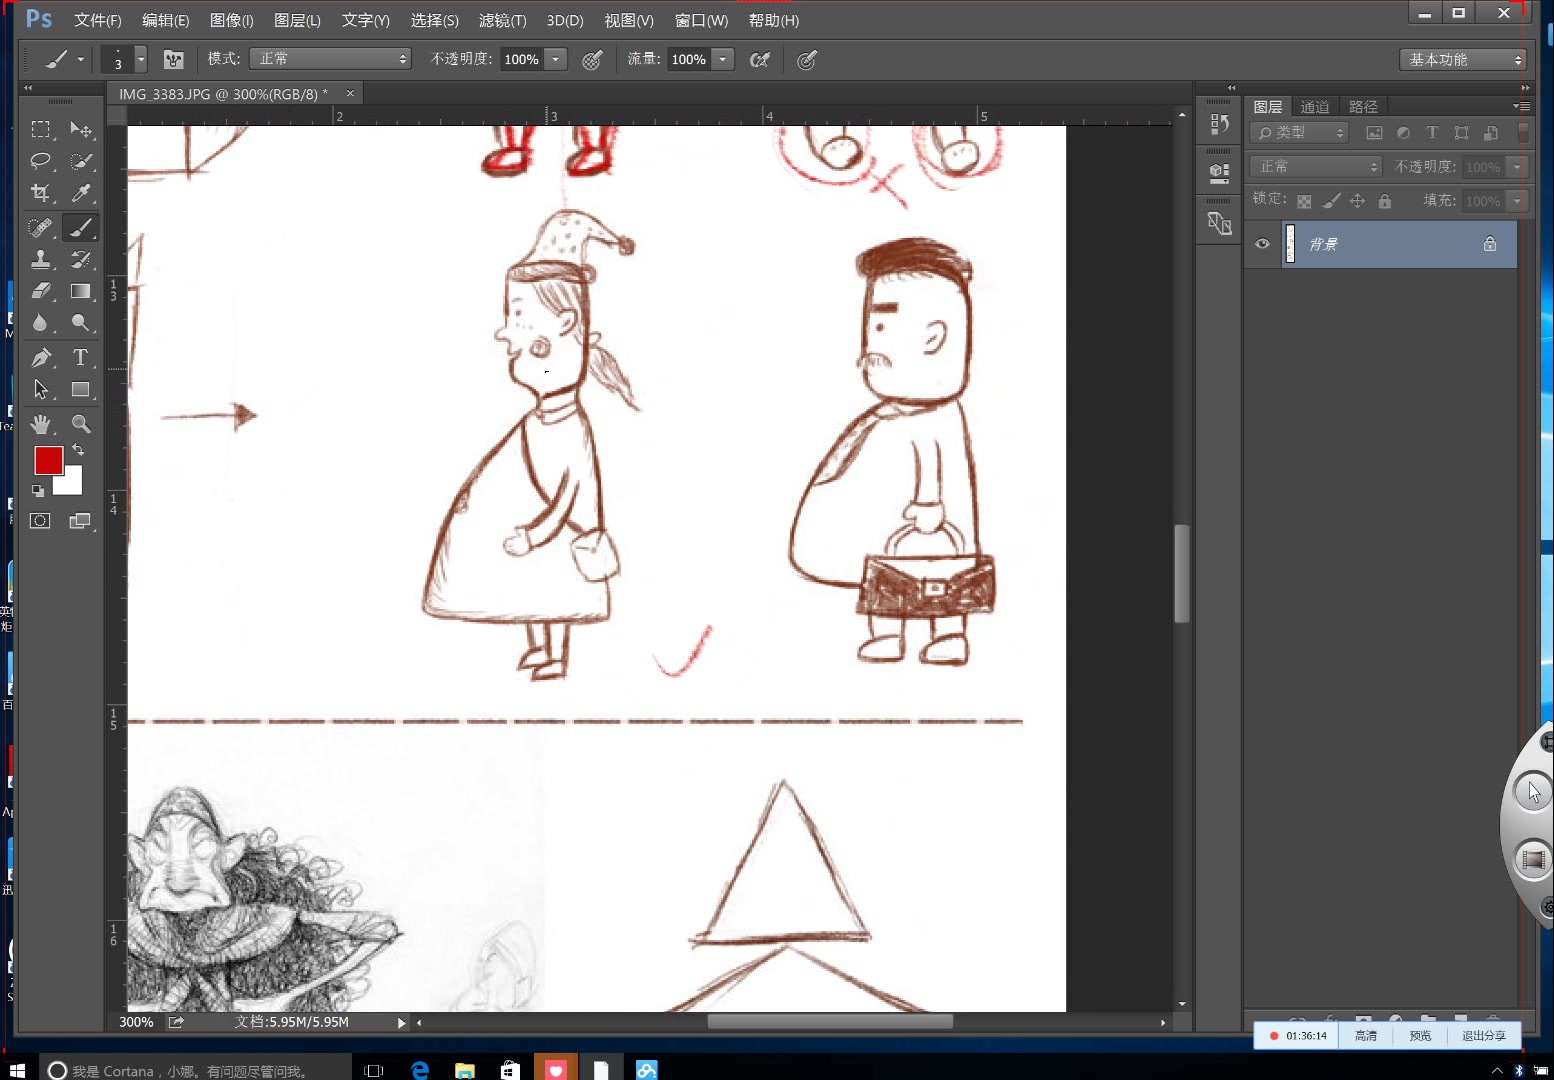1554x1080 pixels.
Task: Select the Zoom tool
Action: (81, 424)
